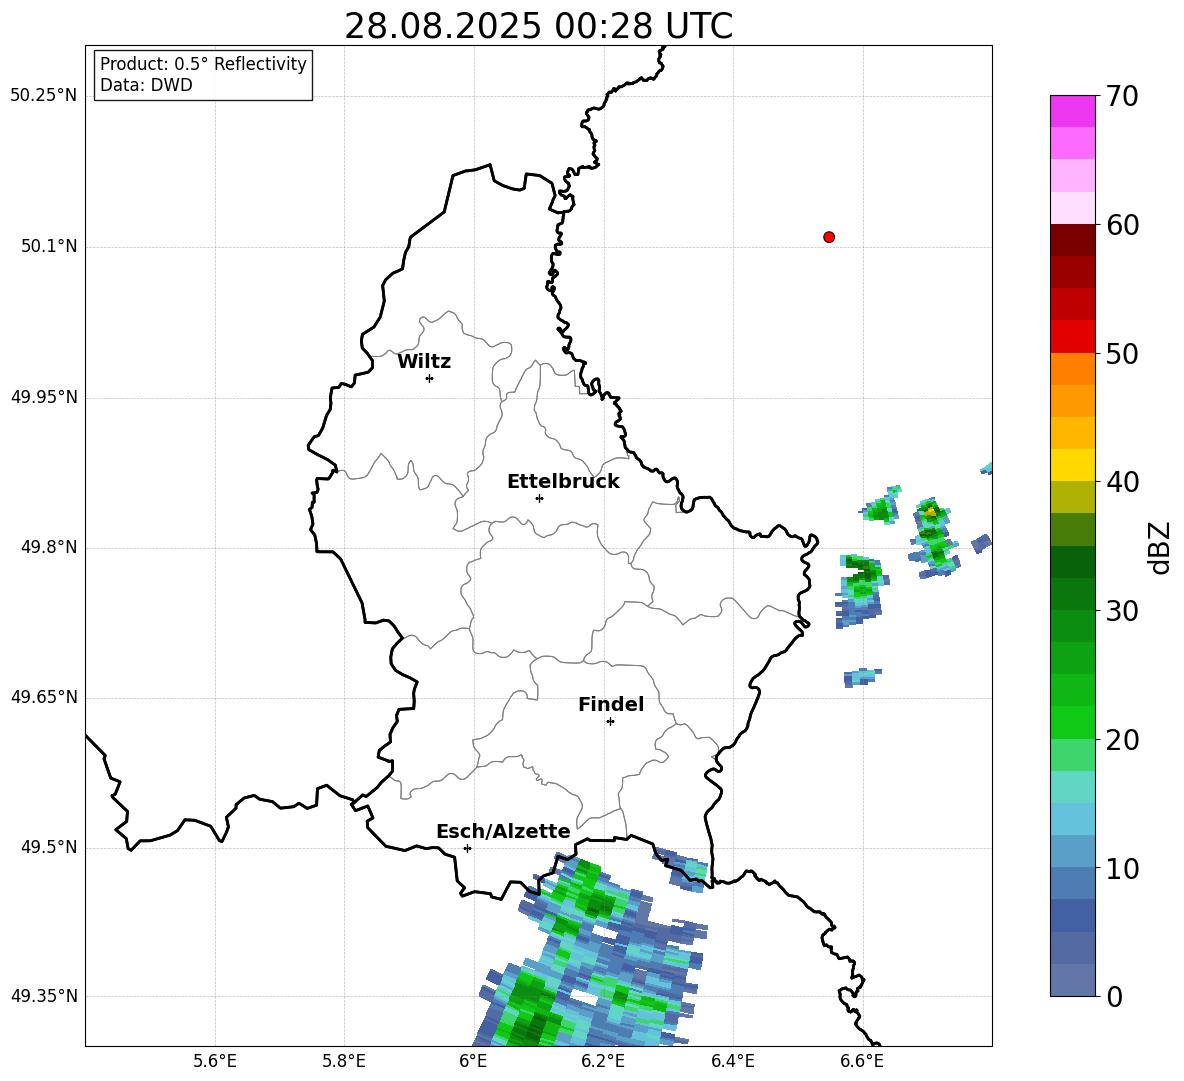Click the dark red colorbar segment below 60

pos(1072,240)
